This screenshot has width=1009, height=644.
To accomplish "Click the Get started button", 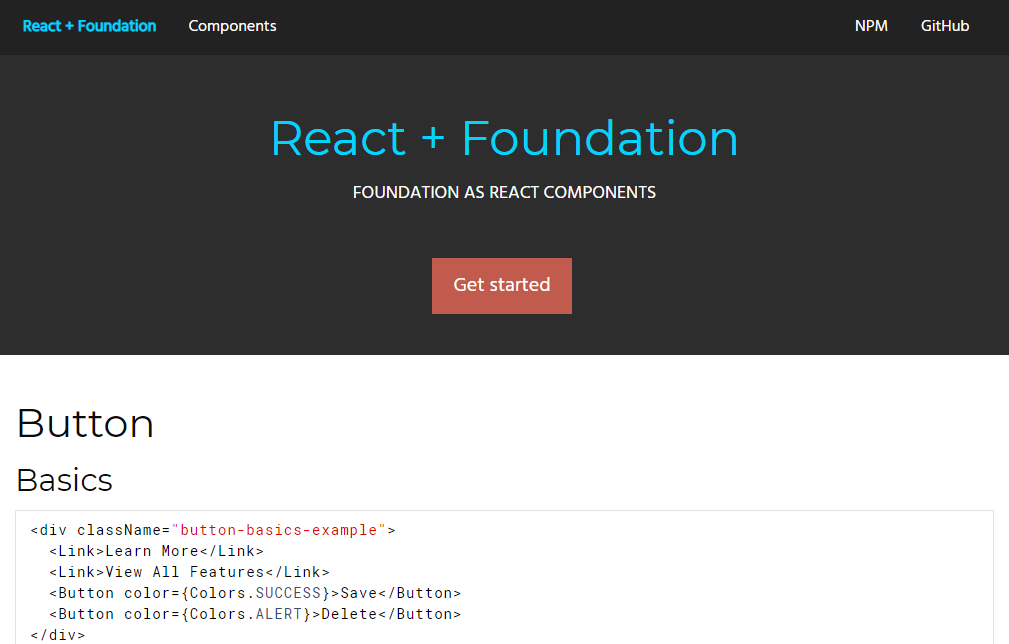I will (502, 286).
